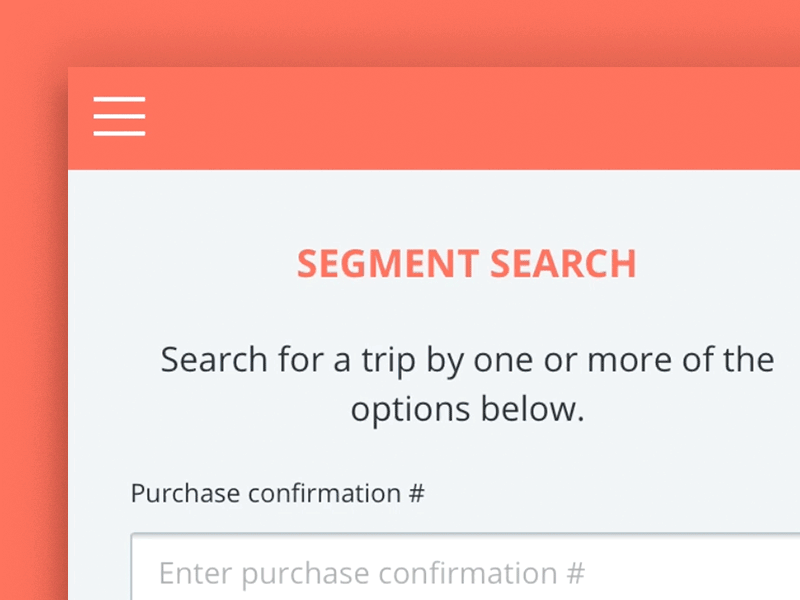800x600 pixels.
Task: Click the word "SEARCH" in the title
Action: (x=562, y=264)
